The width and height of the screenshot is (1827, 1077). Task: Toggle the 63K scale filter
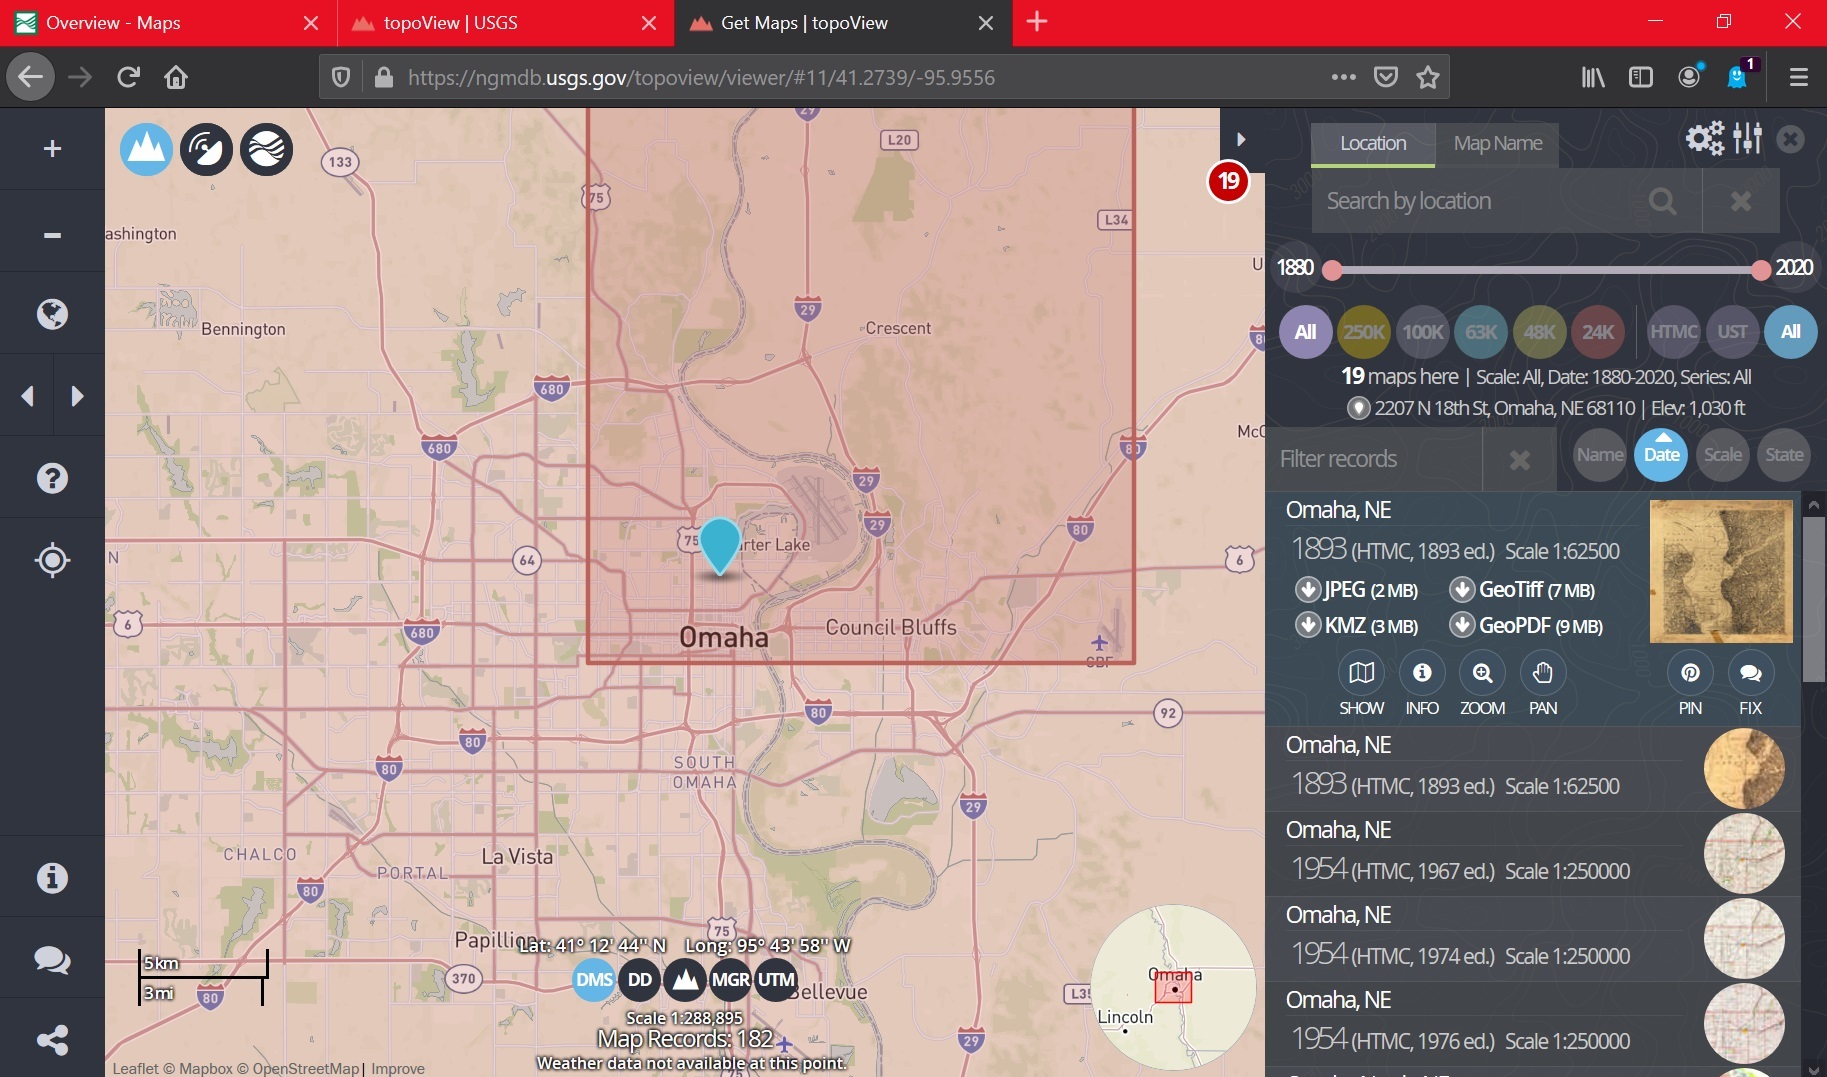1481,332
